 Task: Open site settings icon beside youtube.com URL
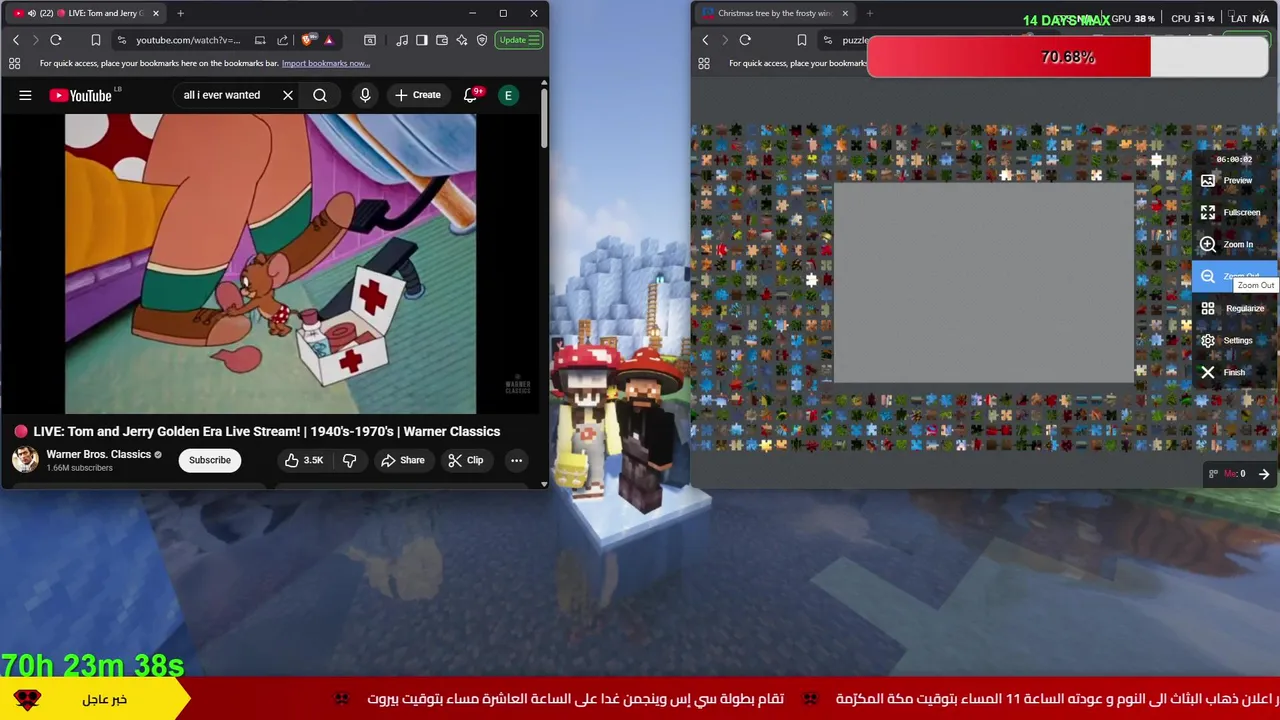[x=122, y=40]
